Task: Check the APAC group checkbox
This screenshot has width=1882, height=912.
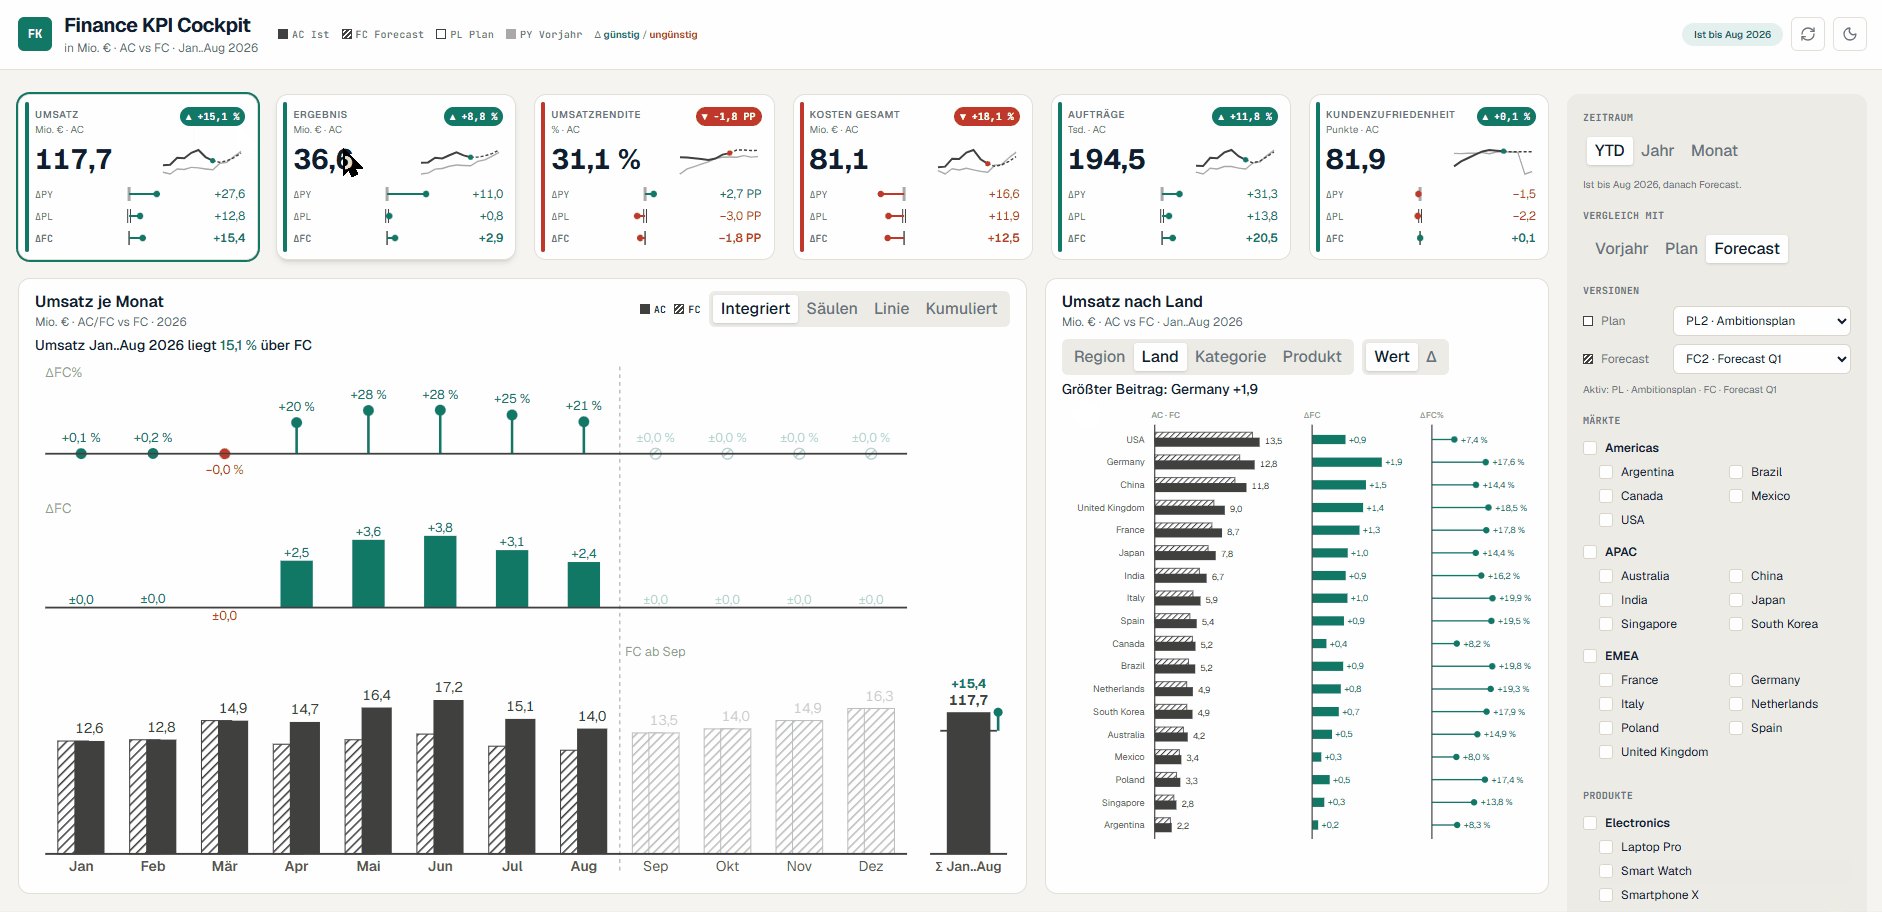Action: point(1590,552)
